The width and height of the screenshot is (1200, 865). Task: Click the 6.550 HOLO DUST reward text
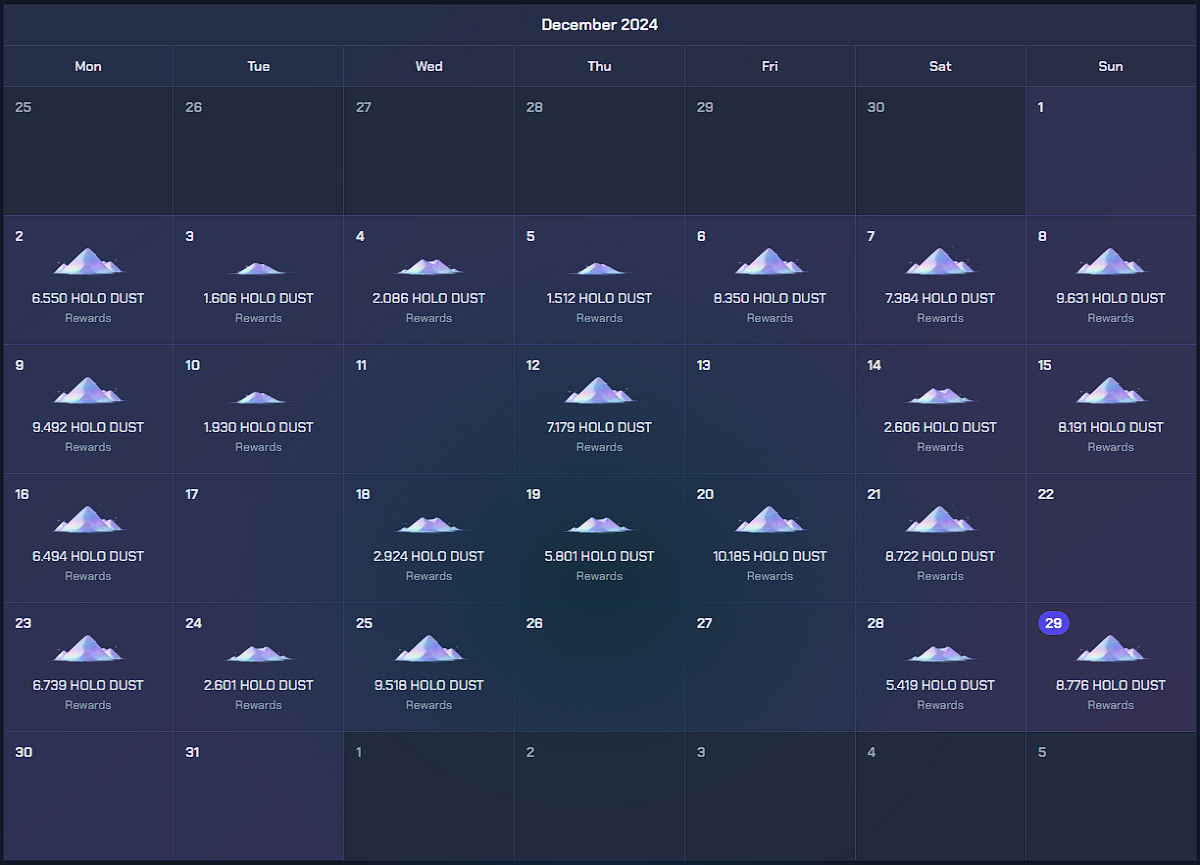(88, 298)
